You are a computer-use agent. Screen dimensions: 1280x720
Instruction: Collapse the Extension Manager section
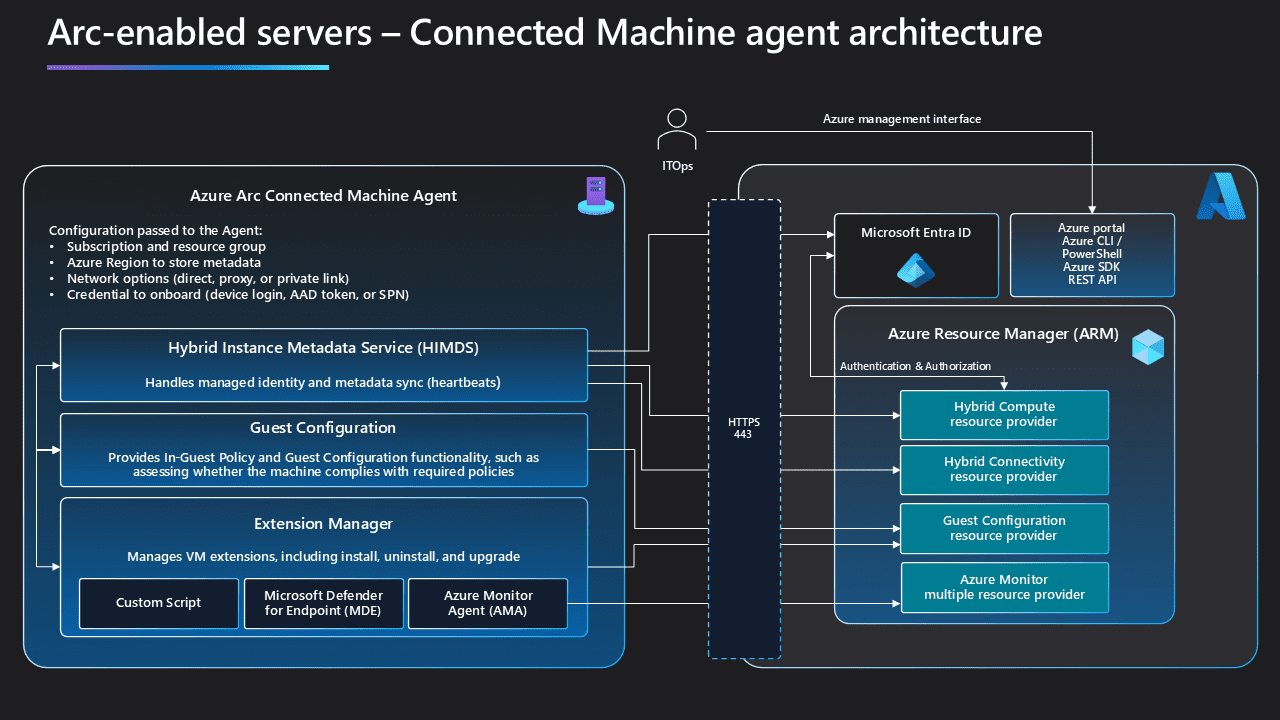point(323,523)
